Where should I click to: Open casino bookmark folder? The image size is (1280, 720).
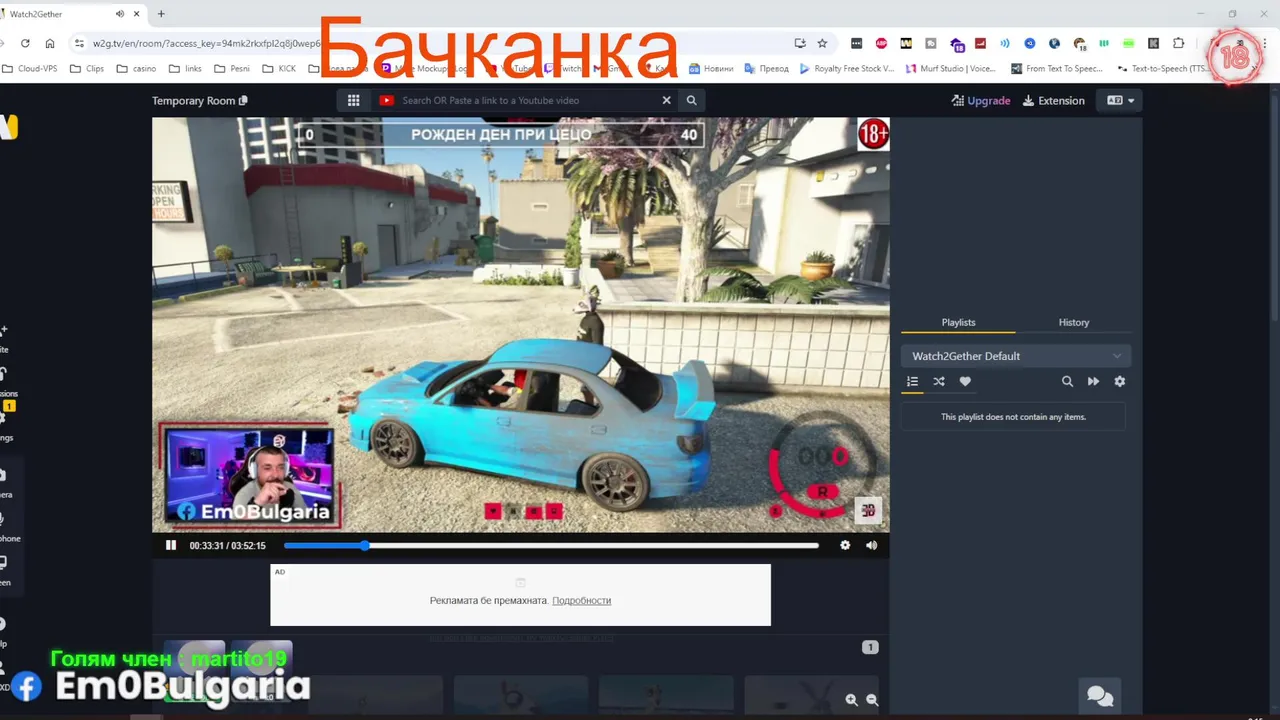pos(136,69)
